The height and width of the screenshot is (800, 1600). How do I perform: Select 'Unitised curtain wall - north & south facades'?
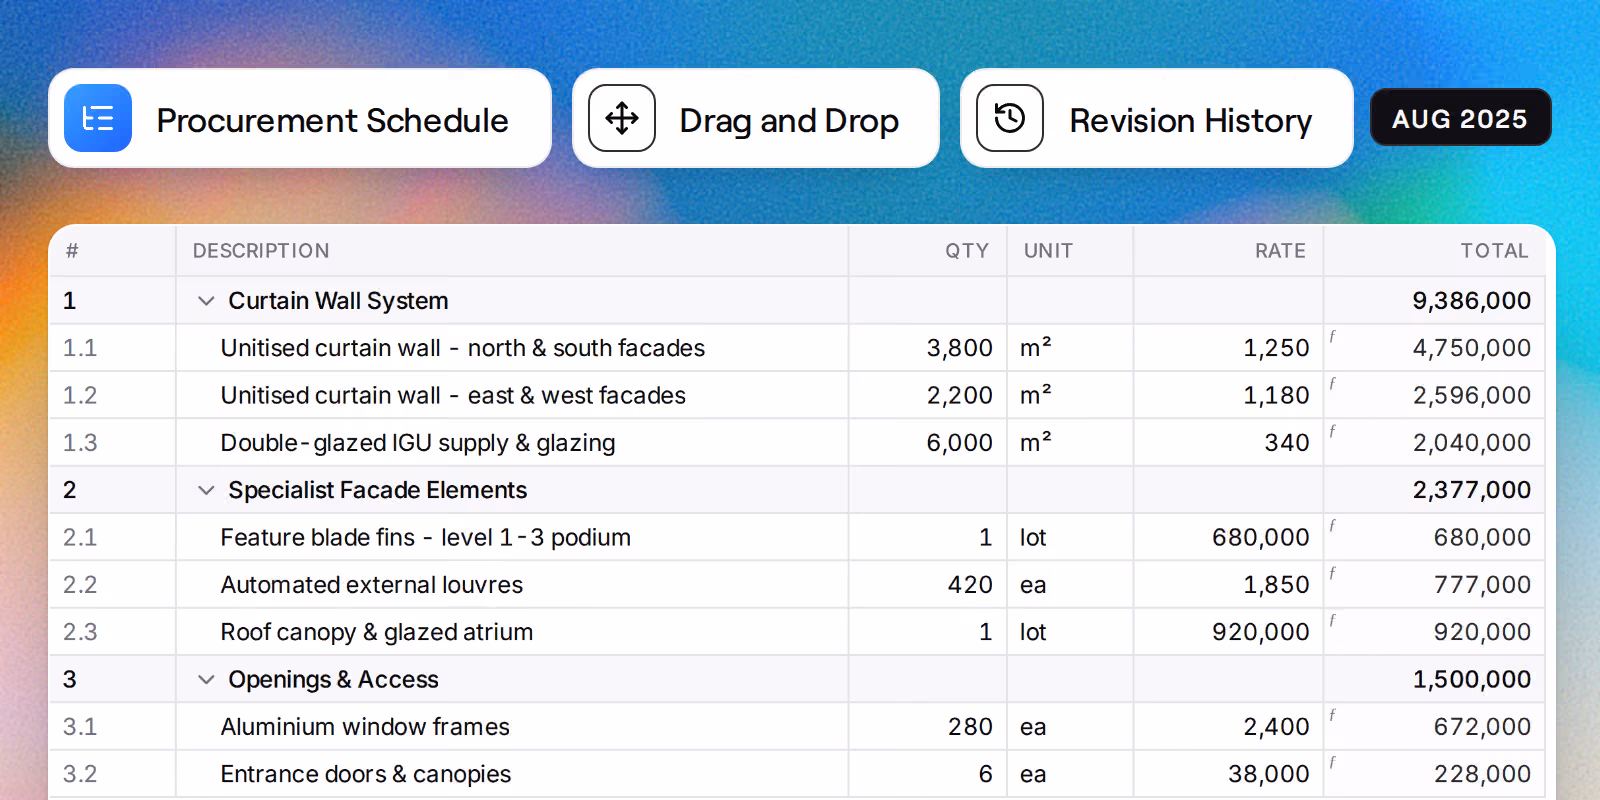pyautogui.click(x=462, y=348)
